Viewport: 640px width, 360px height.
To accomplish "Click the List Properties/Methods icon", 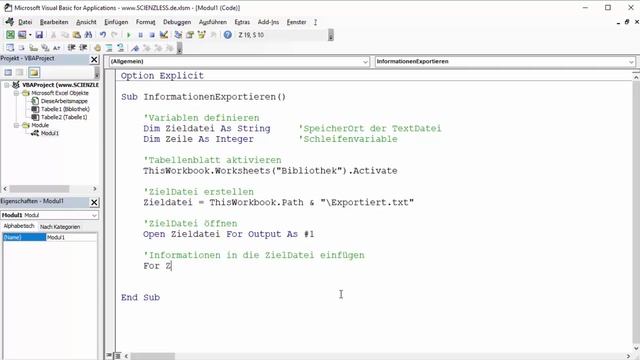I will click(10, 48).
